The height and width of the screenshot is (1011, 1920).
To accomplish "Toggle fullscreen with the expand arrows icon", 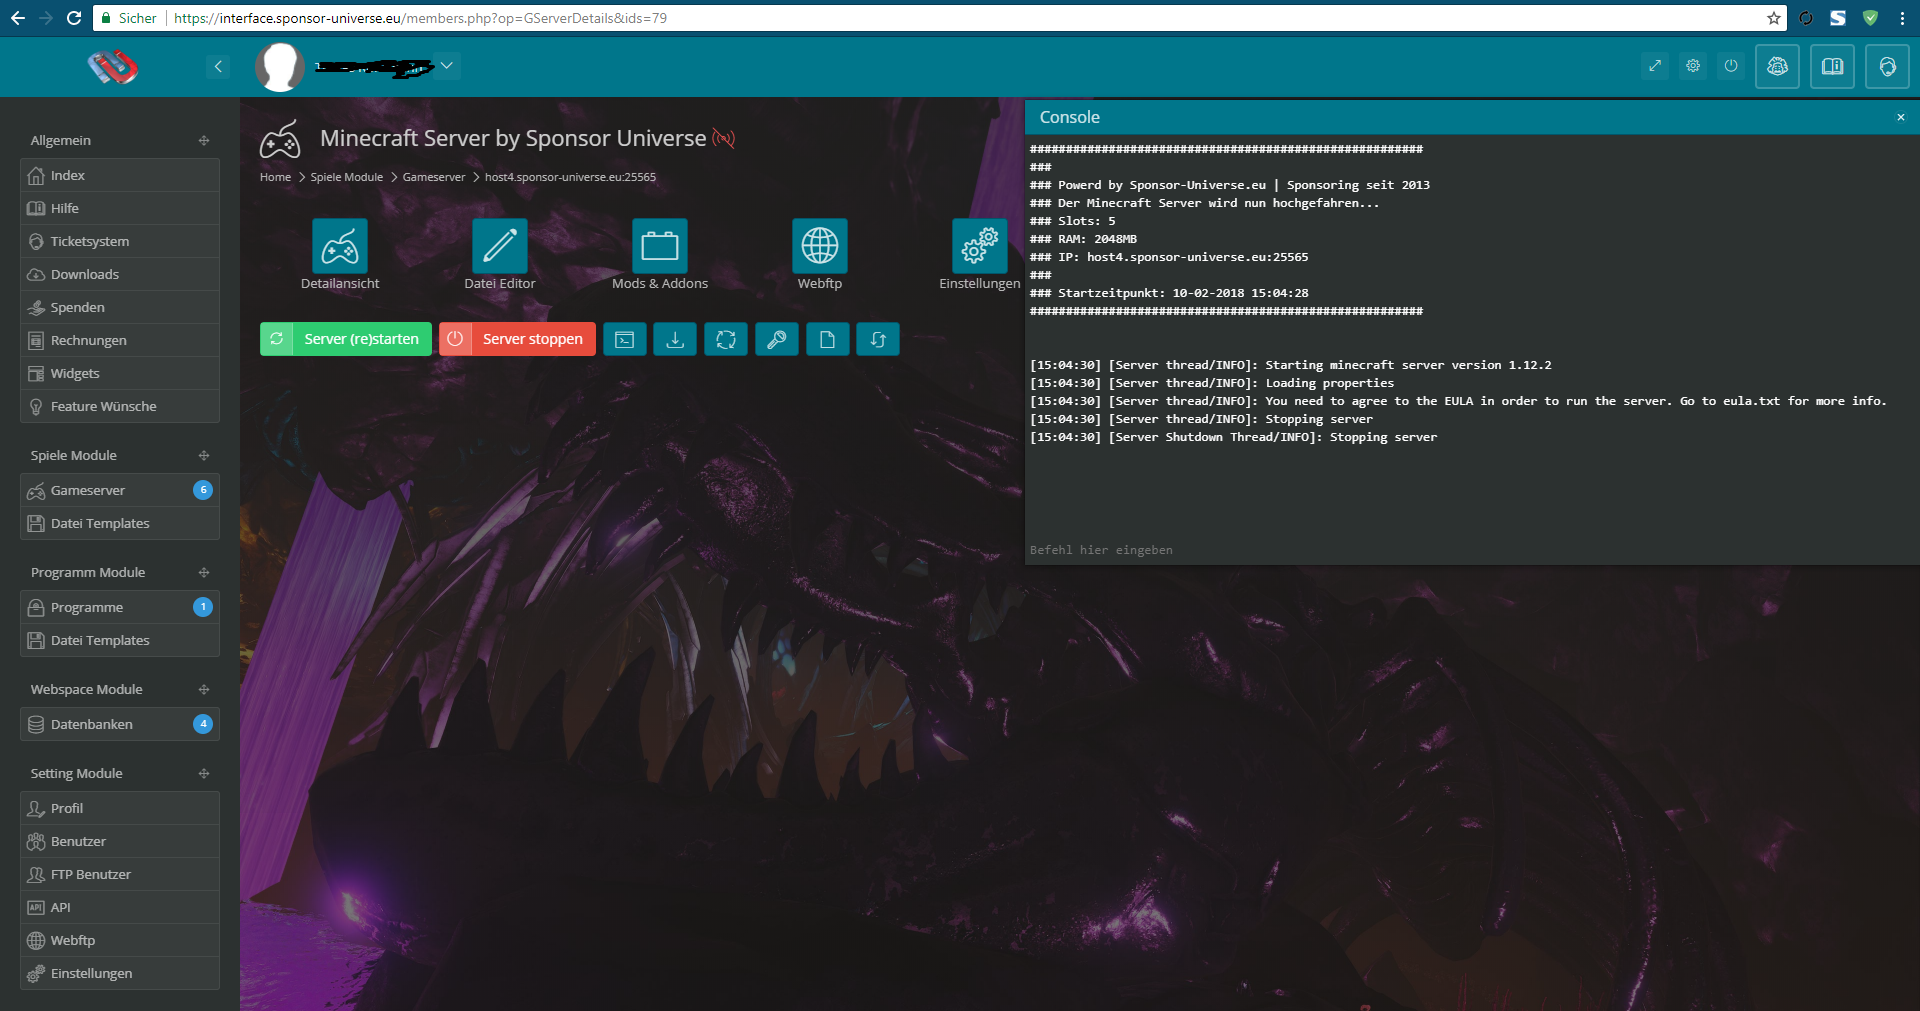I will coord(1655,66).
